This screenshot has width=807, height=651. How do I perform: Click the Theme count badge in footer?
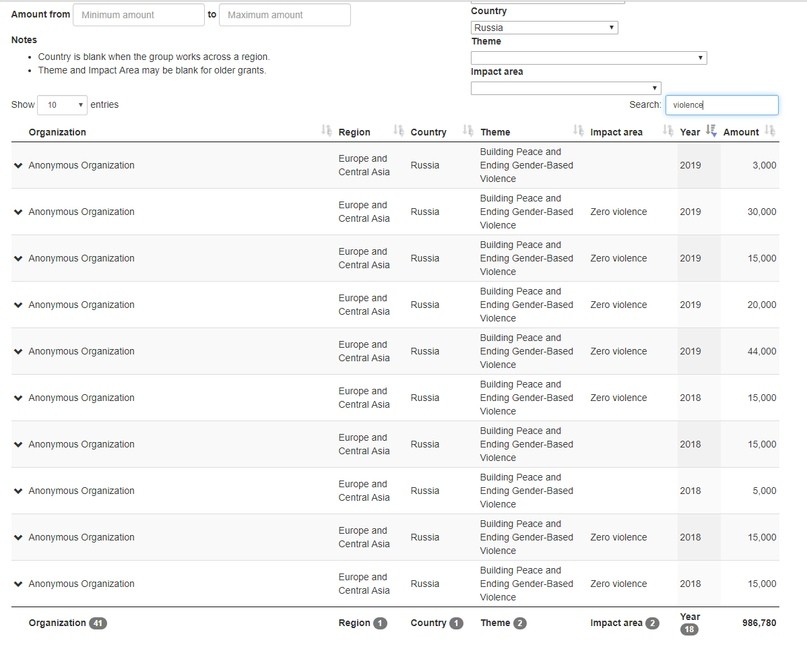(x=520, y=623)
